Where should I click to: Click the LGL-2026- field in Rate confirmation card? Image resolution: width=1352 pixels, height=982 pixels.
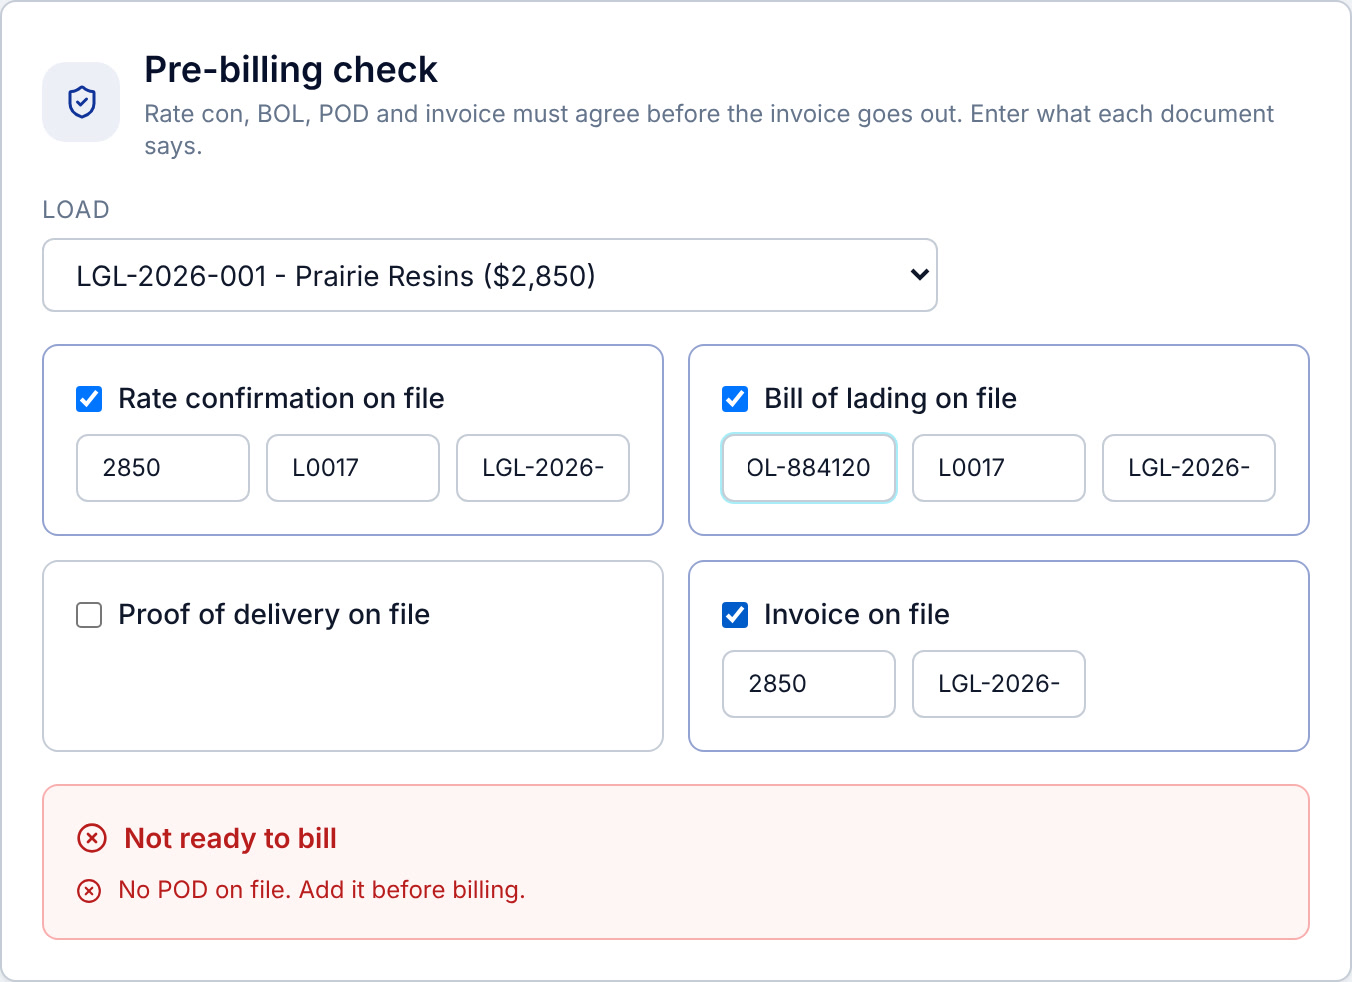543,468
